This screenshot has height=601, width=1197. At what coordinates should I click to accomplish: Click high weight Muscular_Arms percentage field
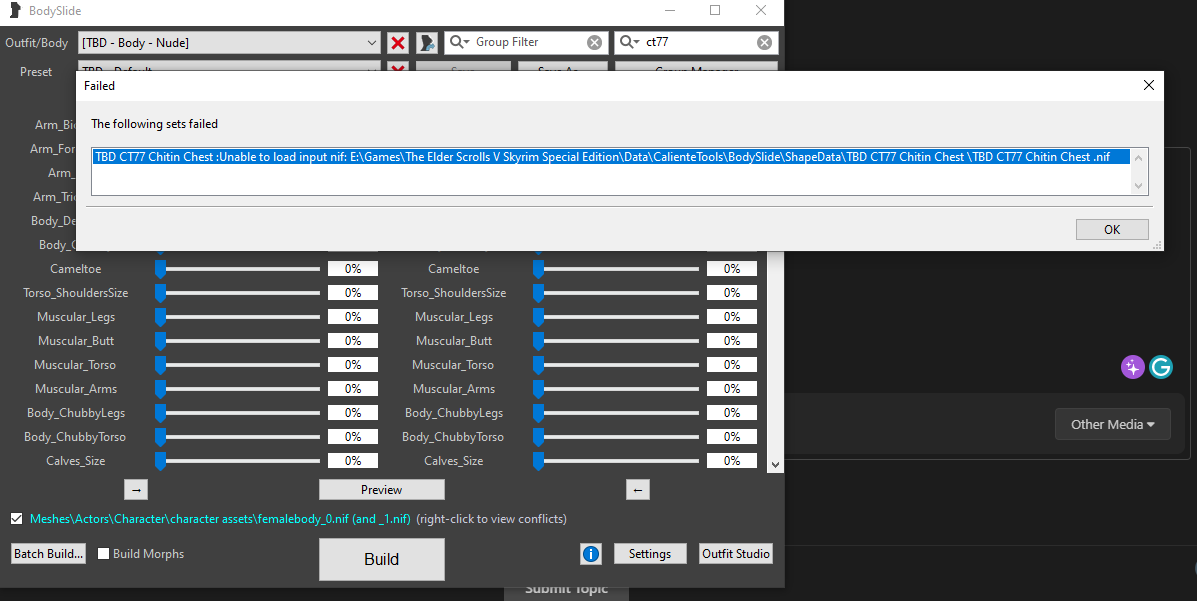pyautogui.click(x=731, y=389)
